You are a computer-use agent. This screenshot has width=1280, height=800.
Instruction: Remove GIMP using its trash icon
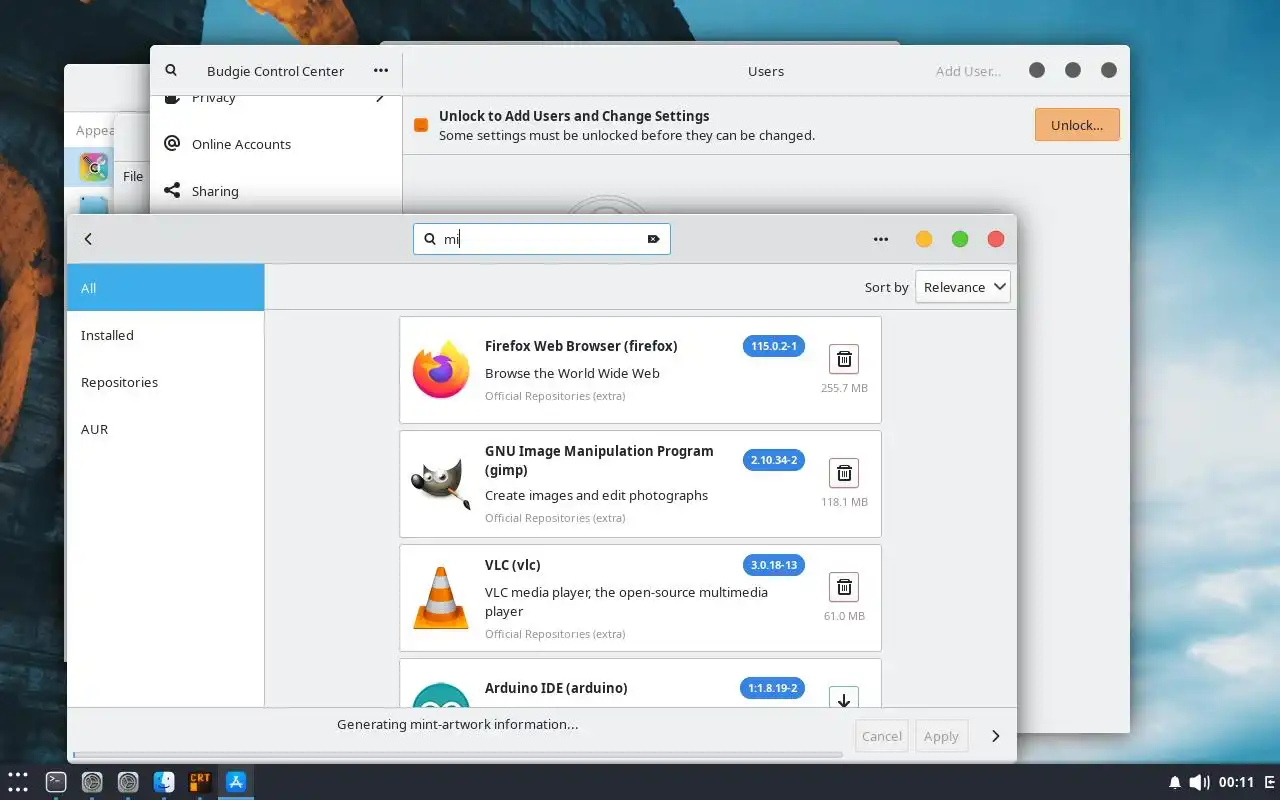click(x=844, y=473)
